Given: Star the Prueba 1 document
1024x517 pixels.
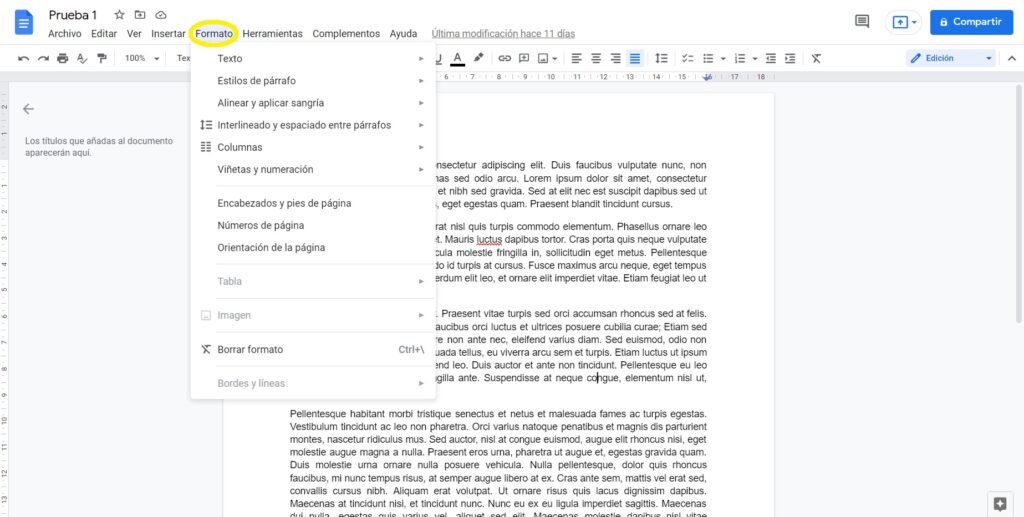Looking at the screenshot, I should click(120, 15).
